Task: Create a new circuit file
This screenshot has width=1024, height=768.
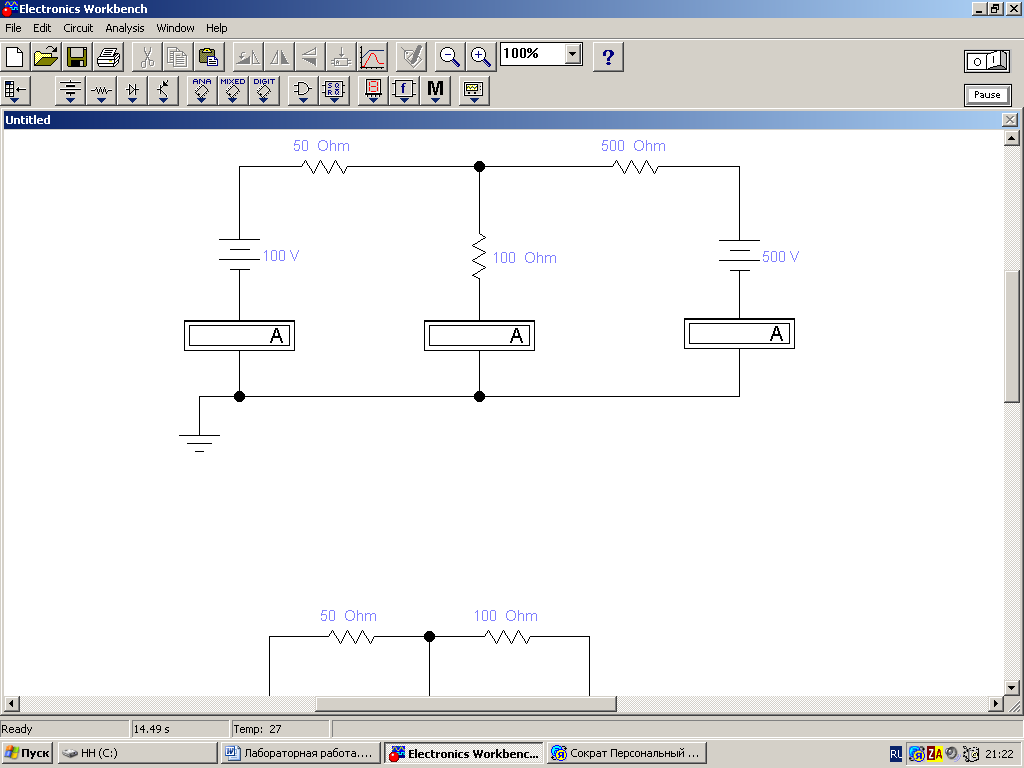Action: (14, 57)
